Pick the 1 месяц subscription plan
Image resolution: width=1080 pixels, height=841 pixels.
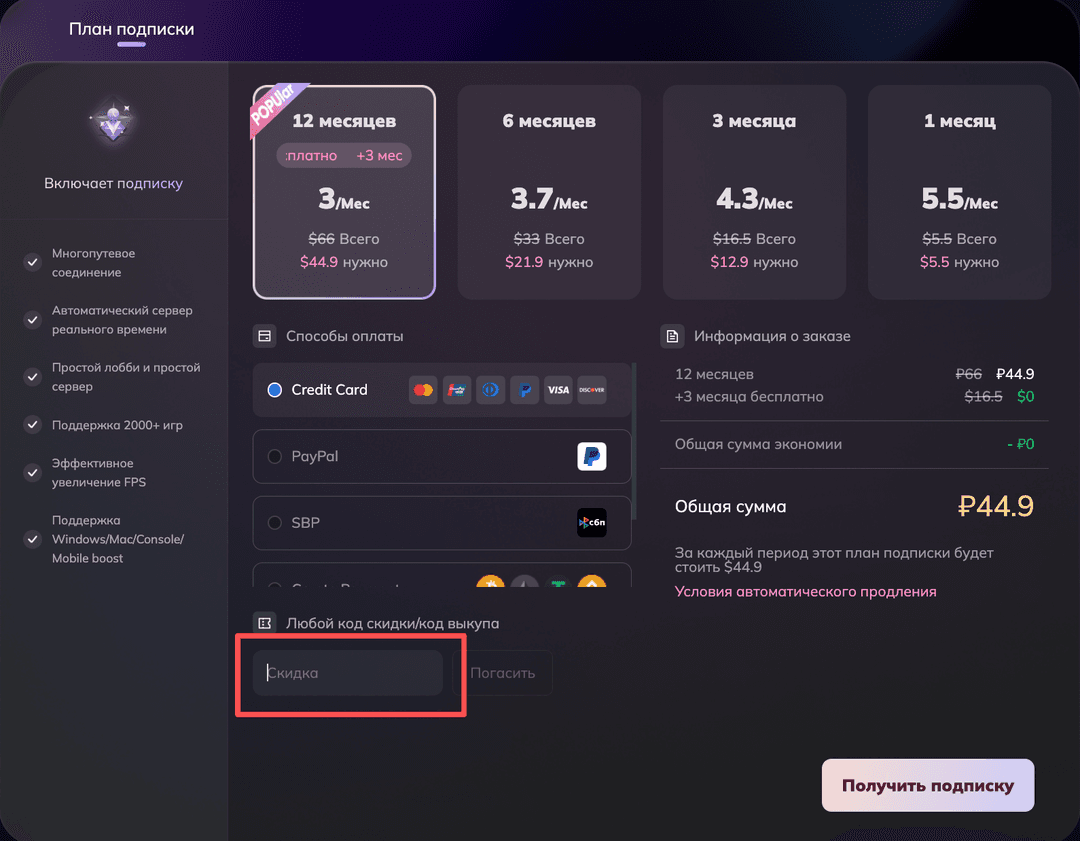(959, 192)
